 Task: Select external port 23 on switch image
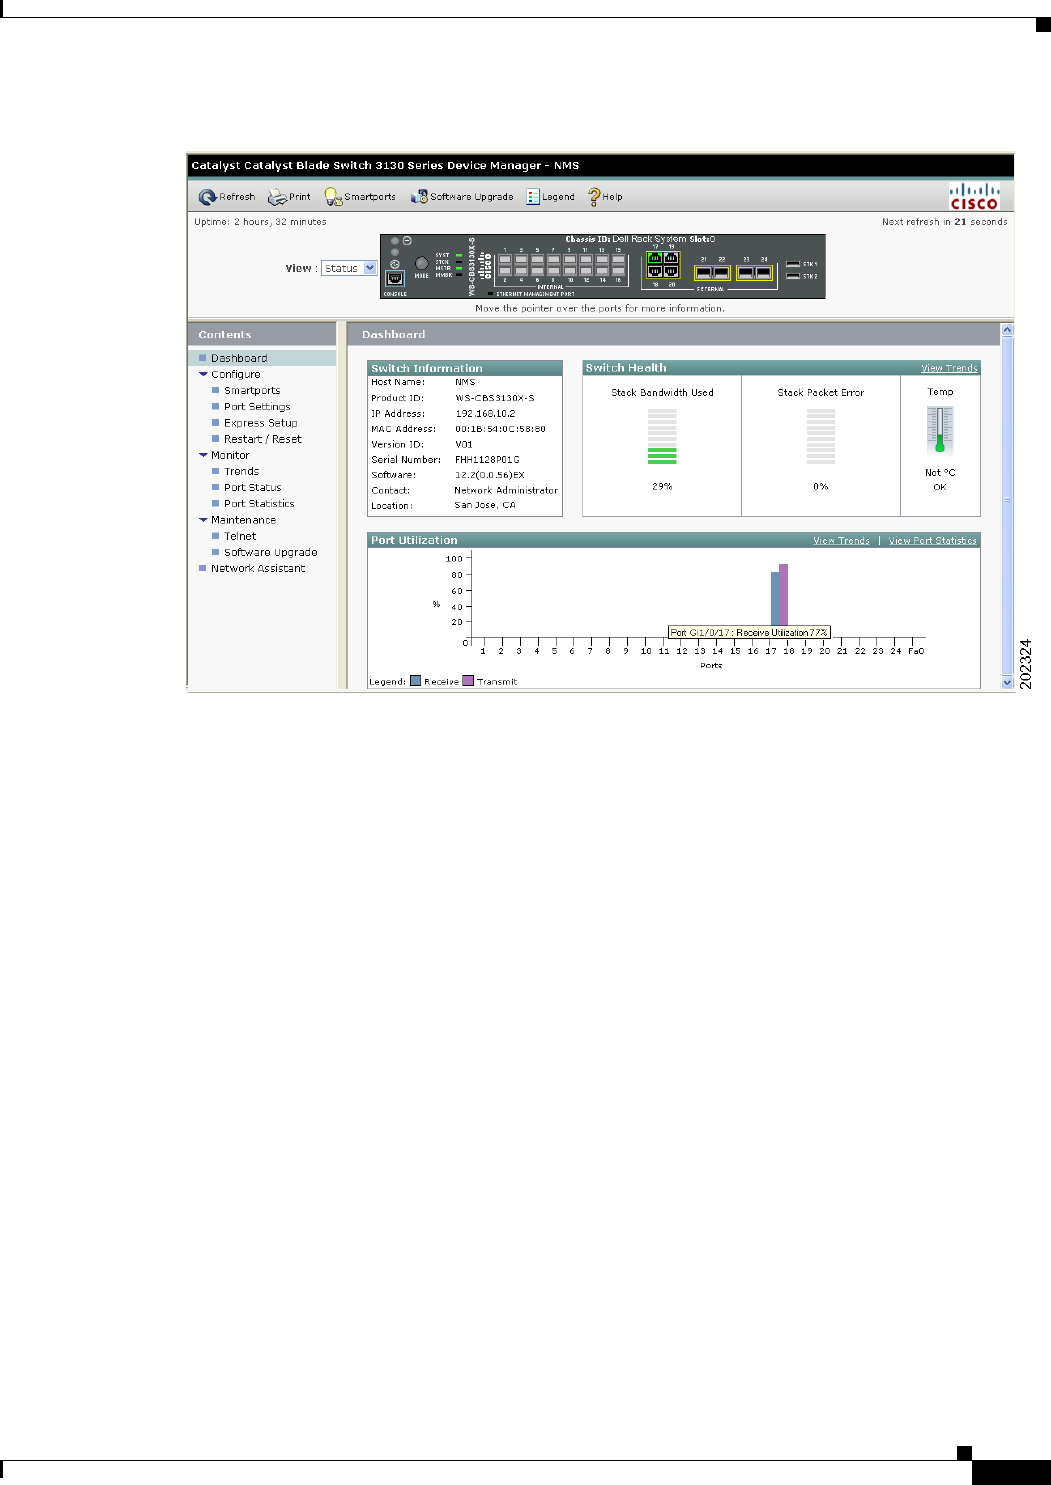(746, 272)
